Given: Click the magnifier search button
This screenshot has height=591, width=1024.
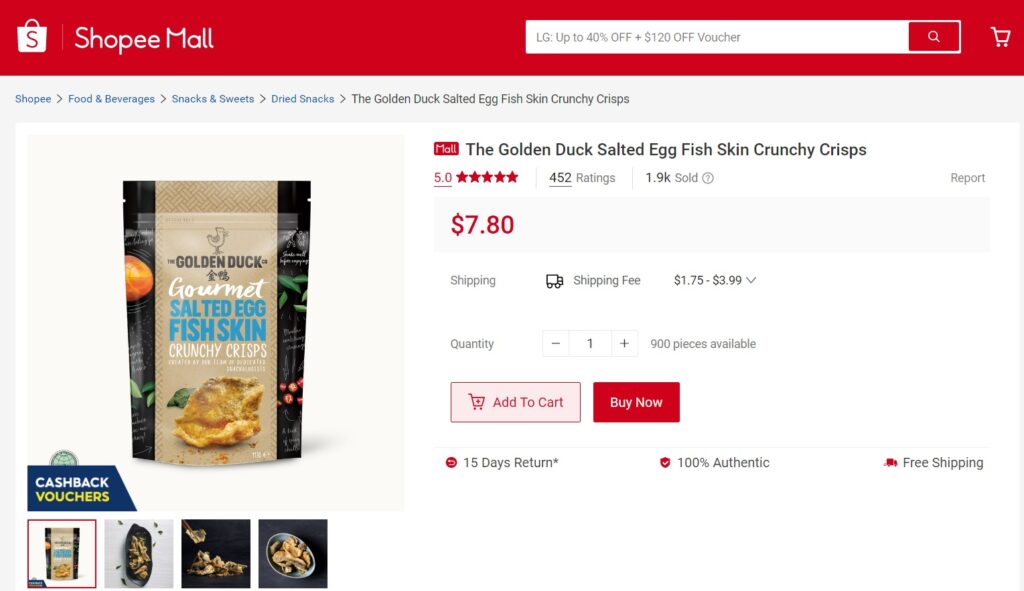Looking at the screenshot, I should (933, 37).
